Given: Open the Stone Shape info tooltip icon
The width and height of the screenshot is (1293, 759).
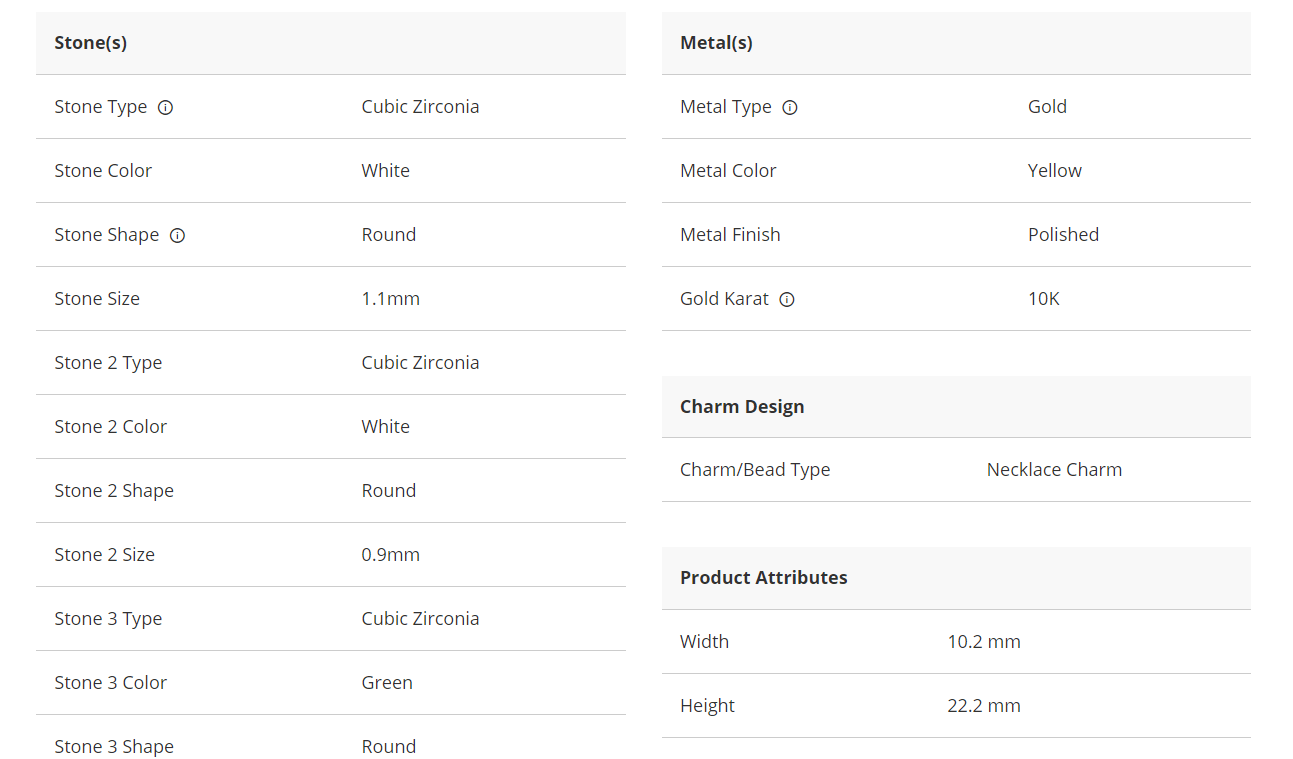Looking at the screenshot, I should coord(177,236).
